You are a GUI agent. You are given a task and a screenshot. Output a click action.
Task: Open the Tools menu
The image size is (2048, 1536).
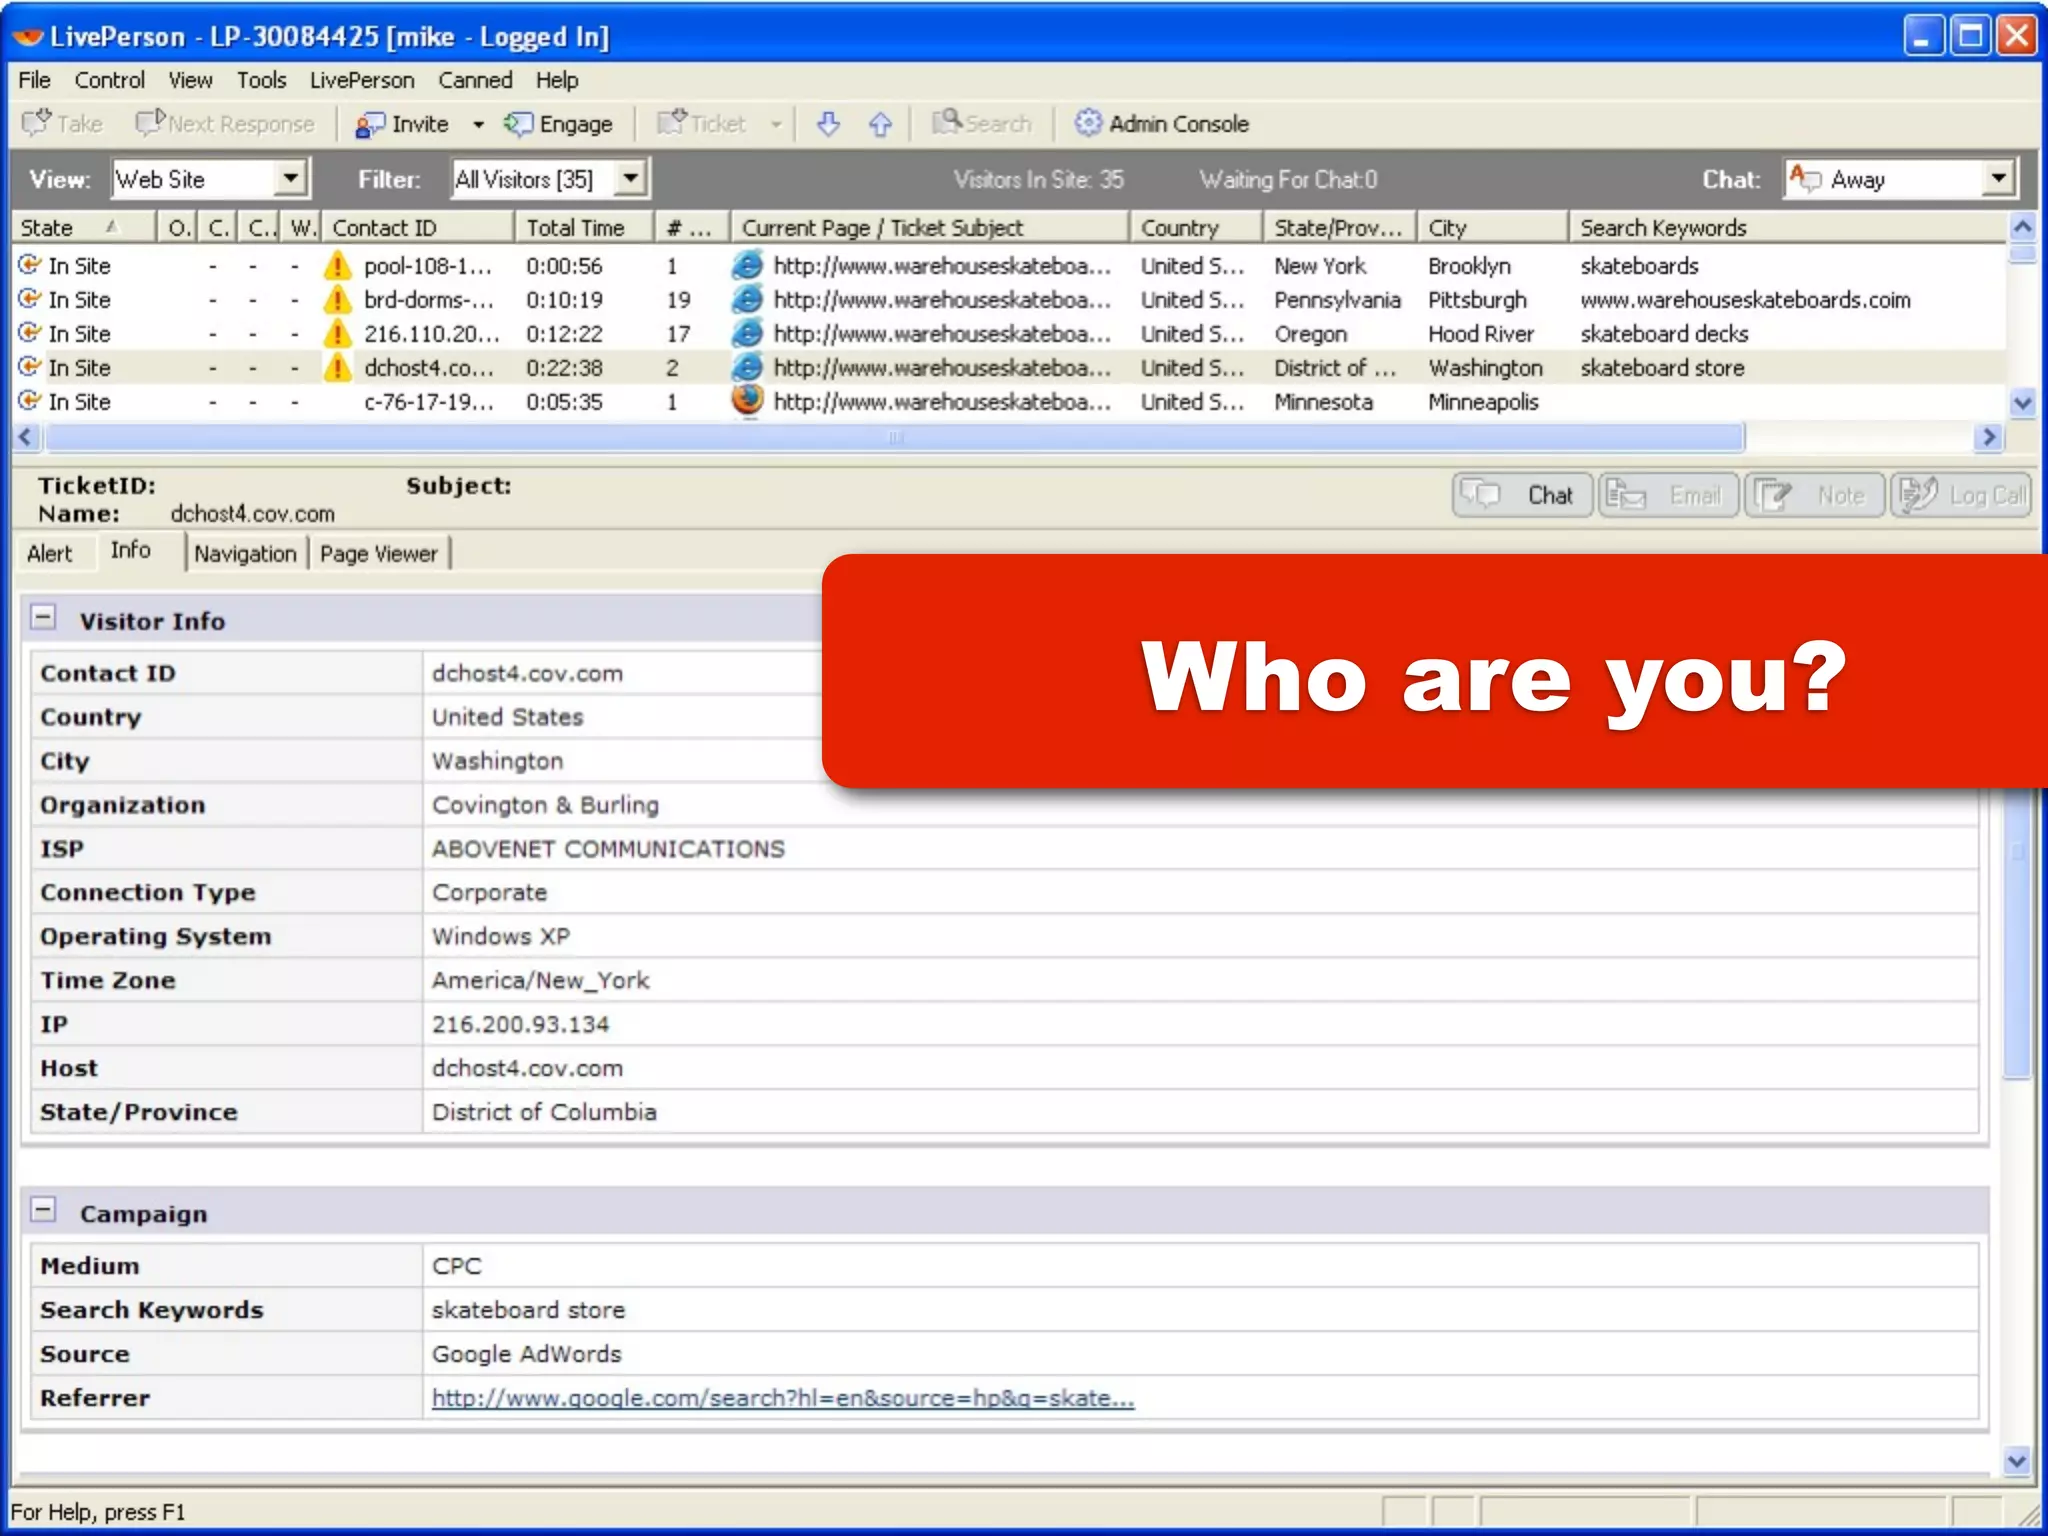[261, 80]
